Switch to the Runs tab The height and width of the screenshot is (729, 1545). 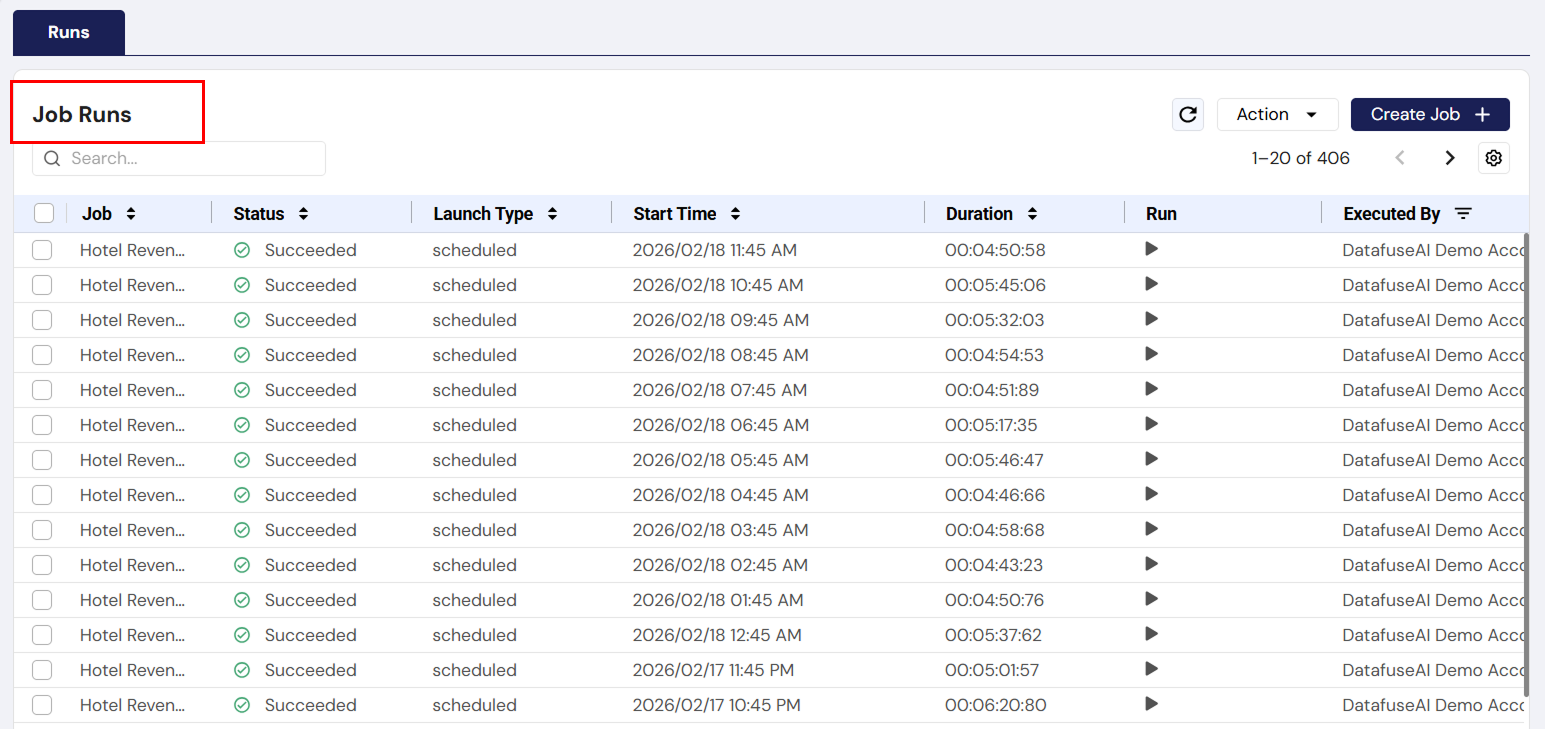click(67, 32)
